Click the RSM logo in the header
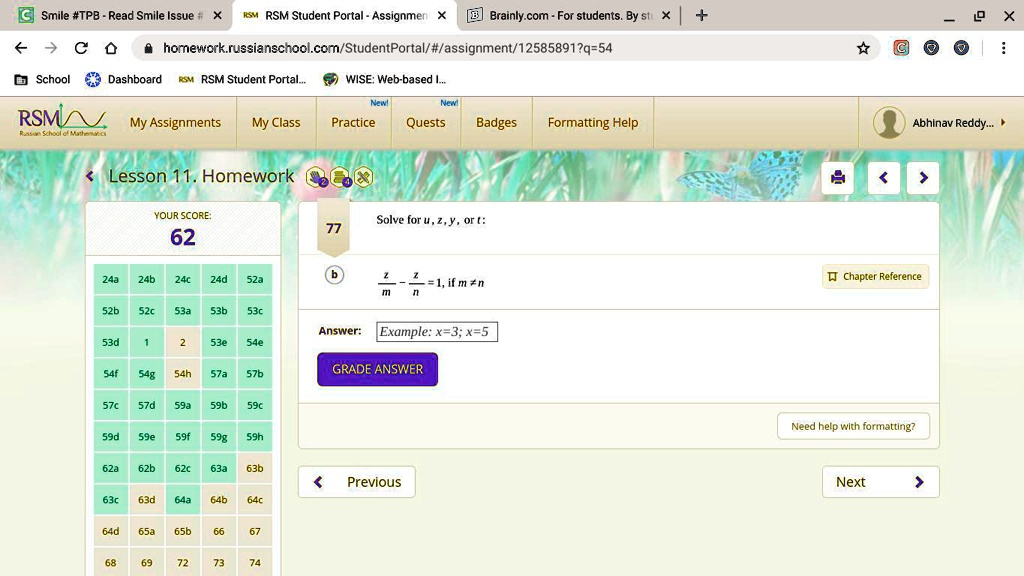The width and height of the screenshot is (1024, 576). pos(62,121)
